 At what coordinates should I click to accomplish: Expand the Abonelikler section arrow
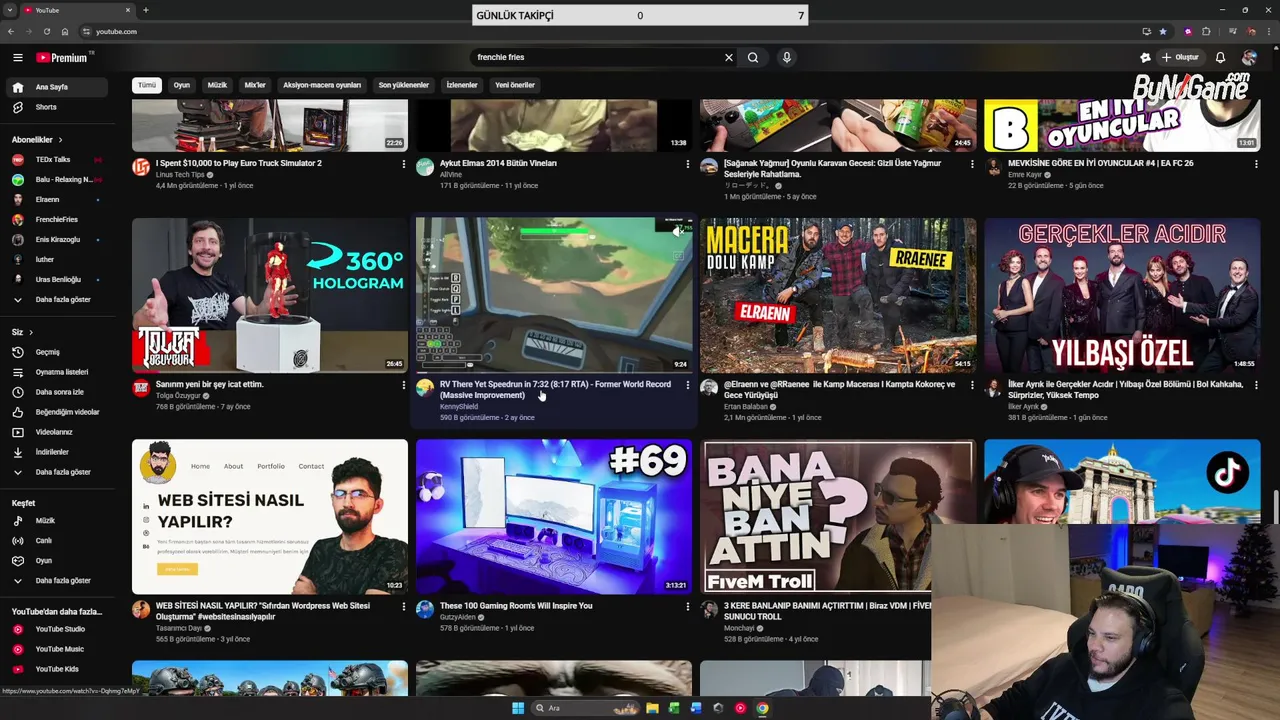point(60,140)
